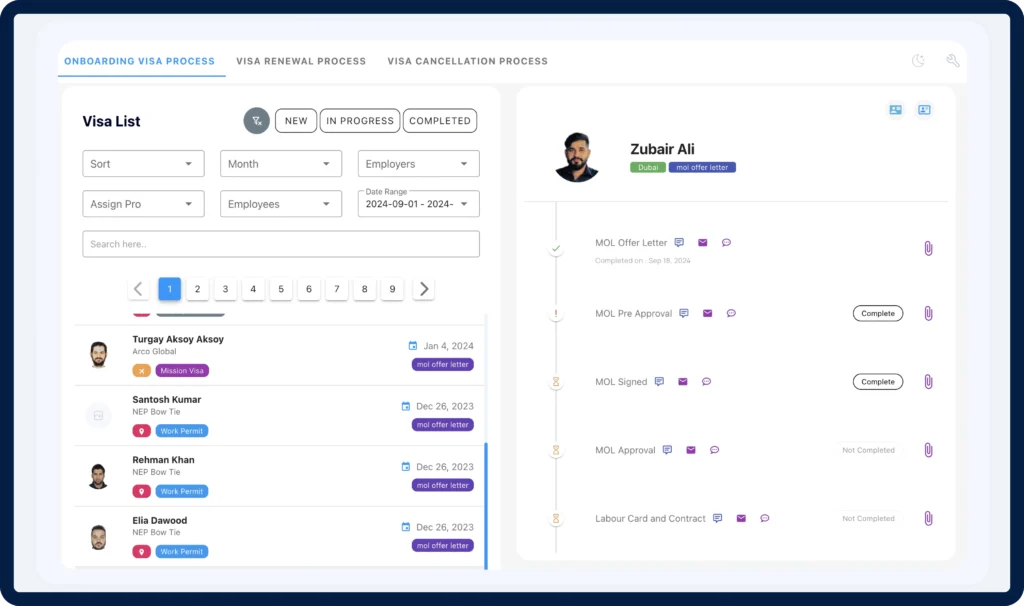
Task: Switch to Visa Renewal Process tab
Action: click(301, 61)
